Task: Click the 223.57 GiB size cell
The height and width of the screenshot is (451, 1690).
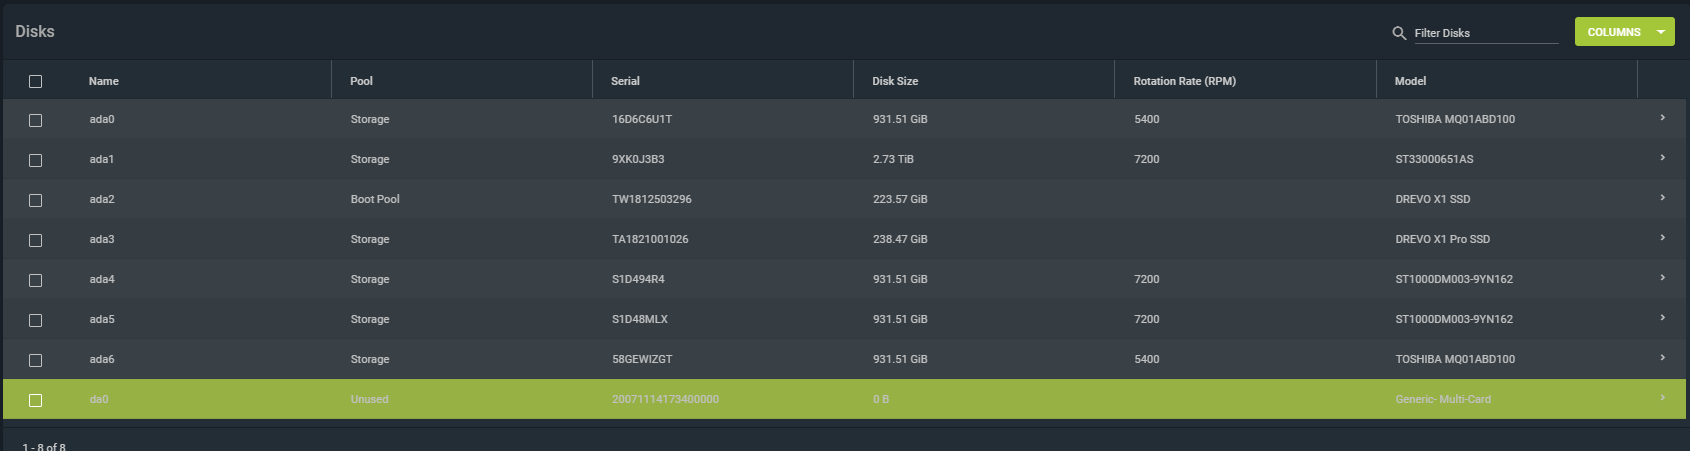Action: coord(900,199)
